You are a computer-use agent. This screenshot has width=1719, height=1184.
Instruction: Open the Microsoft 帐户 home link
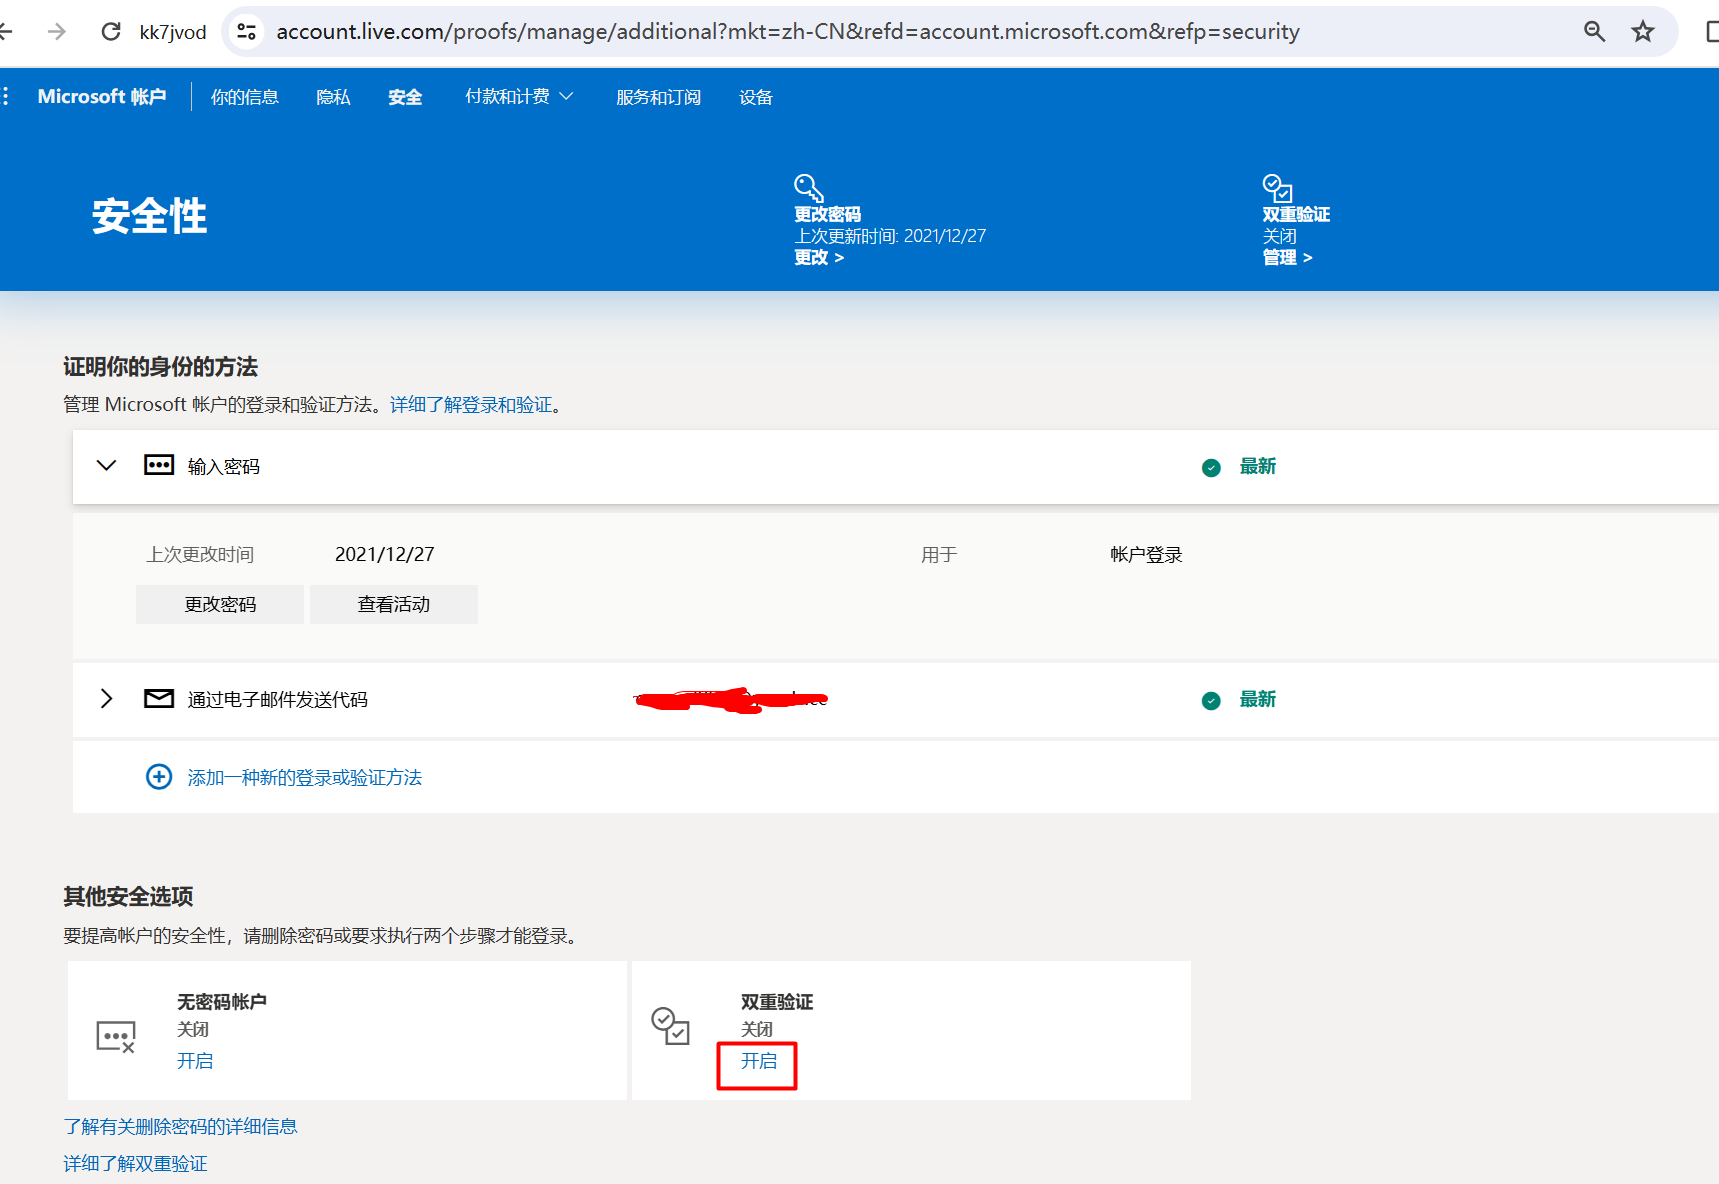pos(102,97)
